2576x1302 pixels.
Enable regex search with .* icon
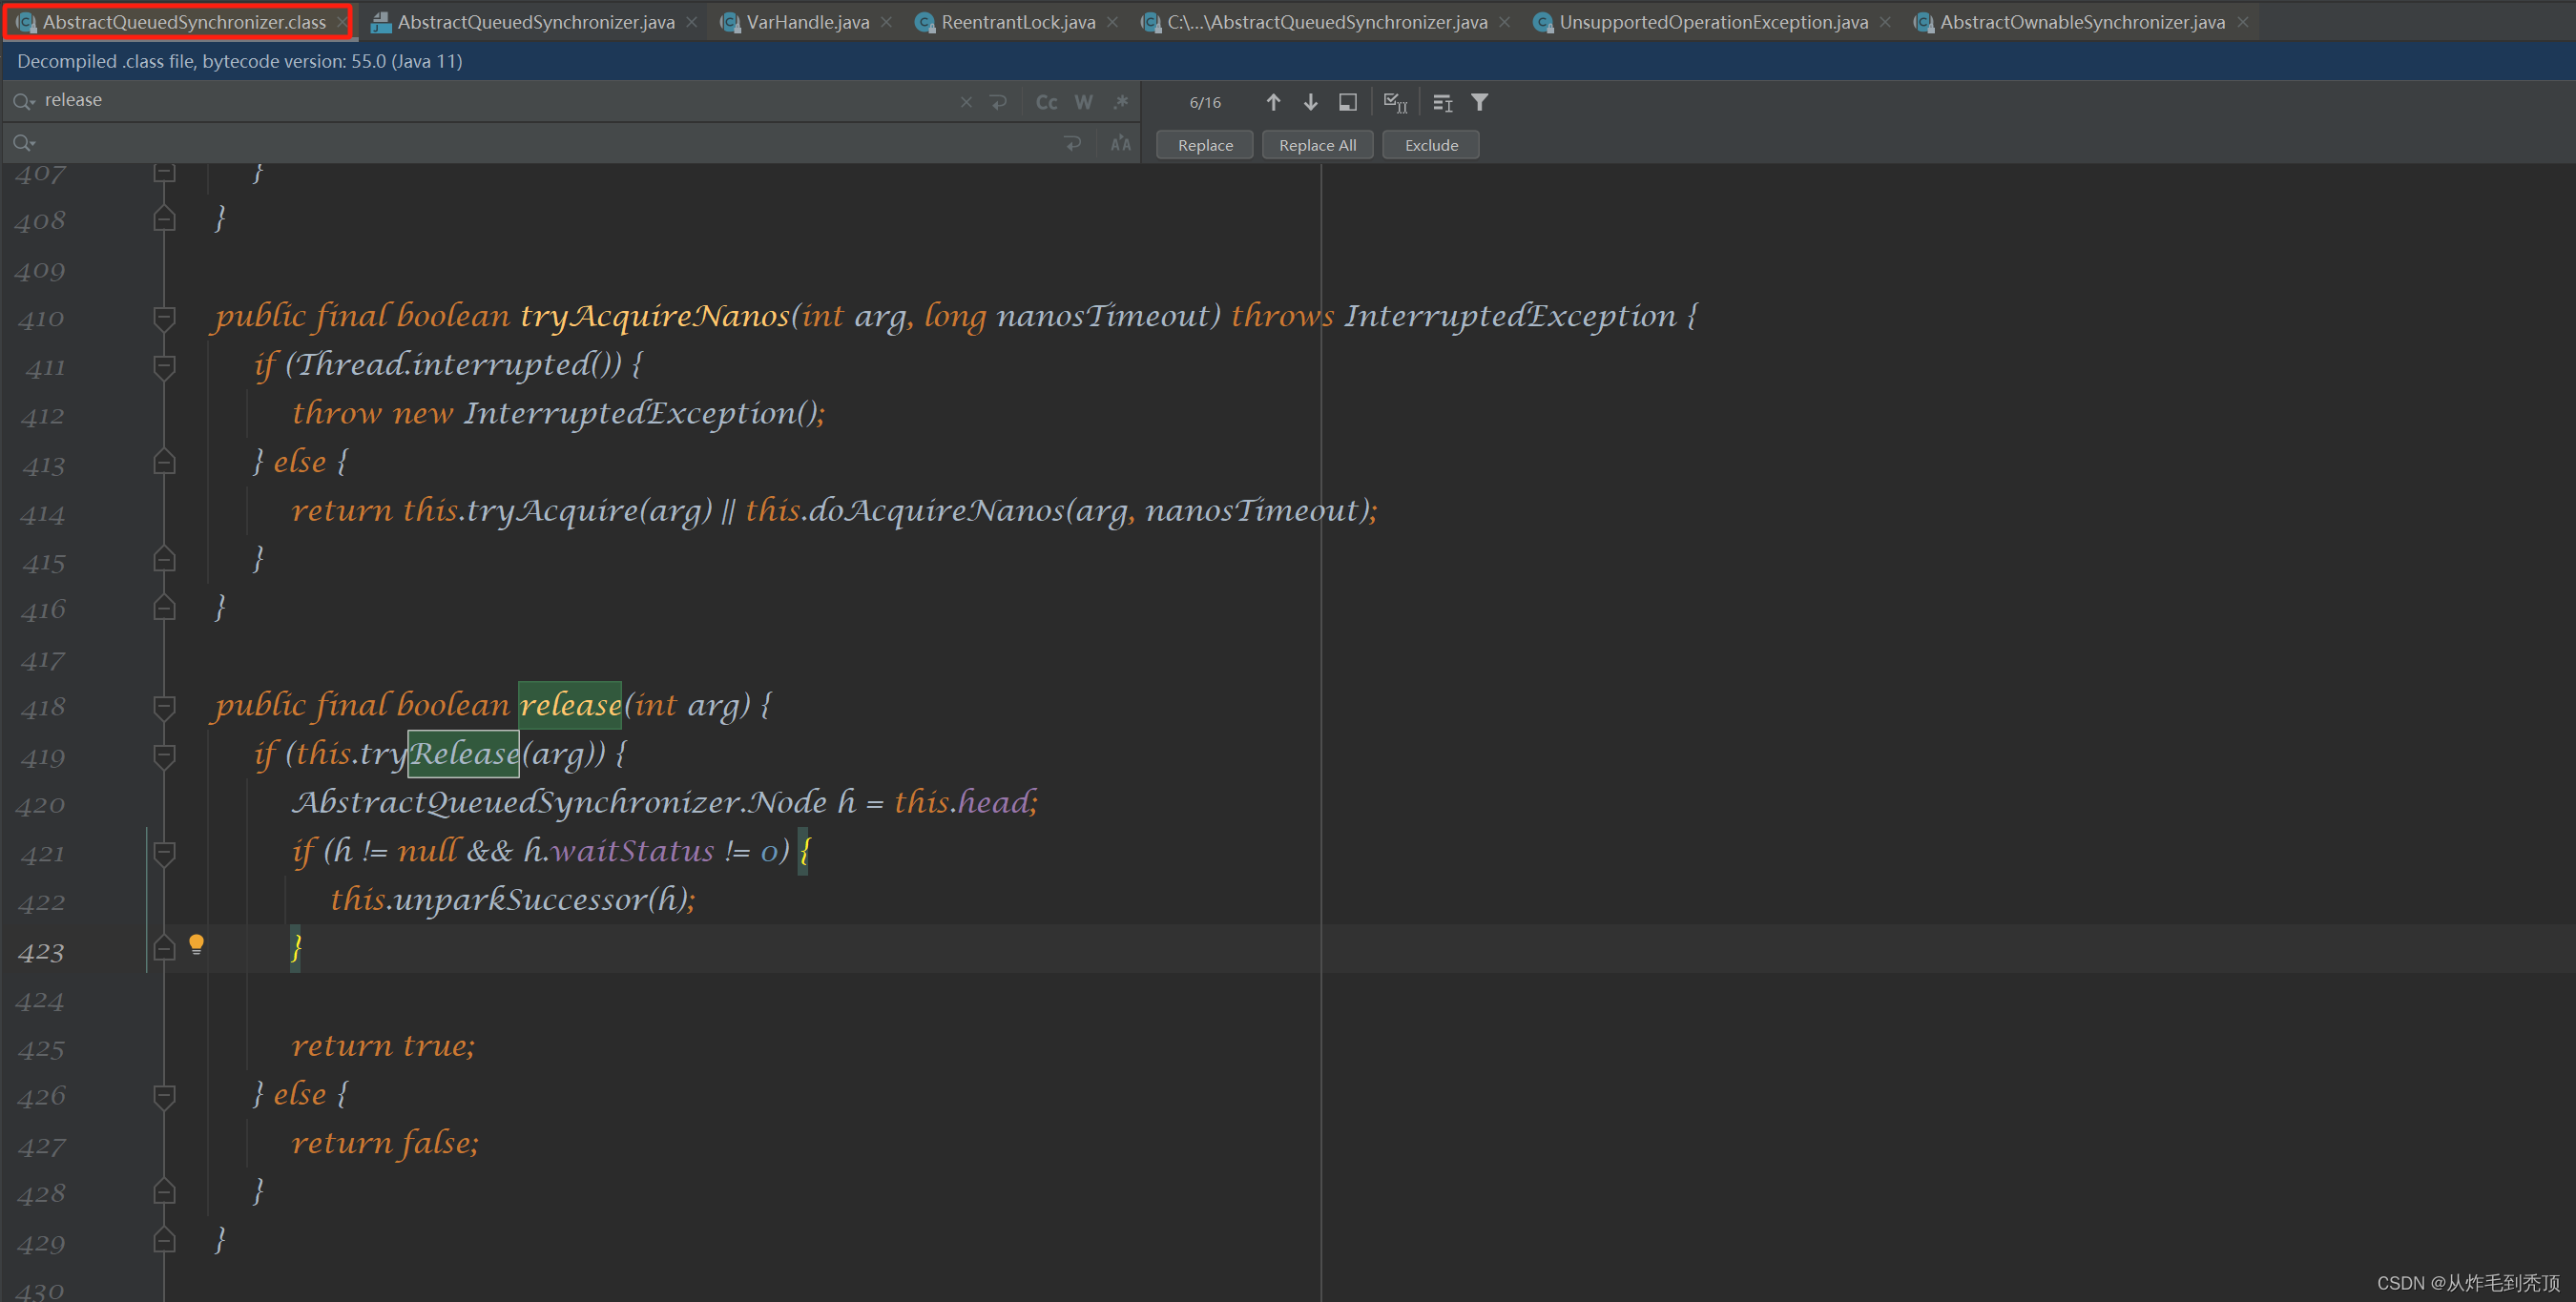click(x=1120, y=102)
